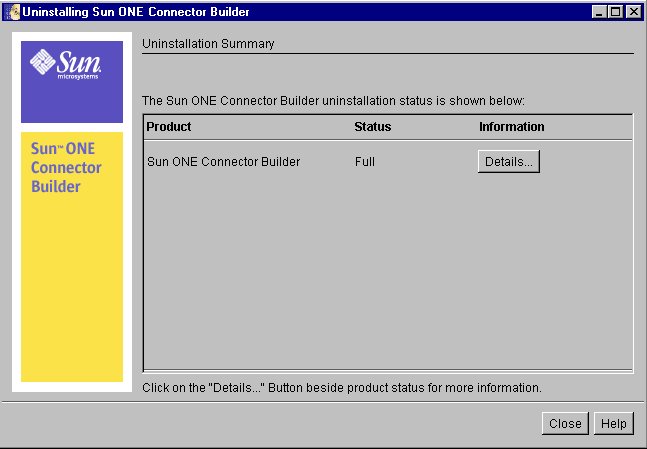
Task: Select the Product column header
Action: [x=168, y=127]
